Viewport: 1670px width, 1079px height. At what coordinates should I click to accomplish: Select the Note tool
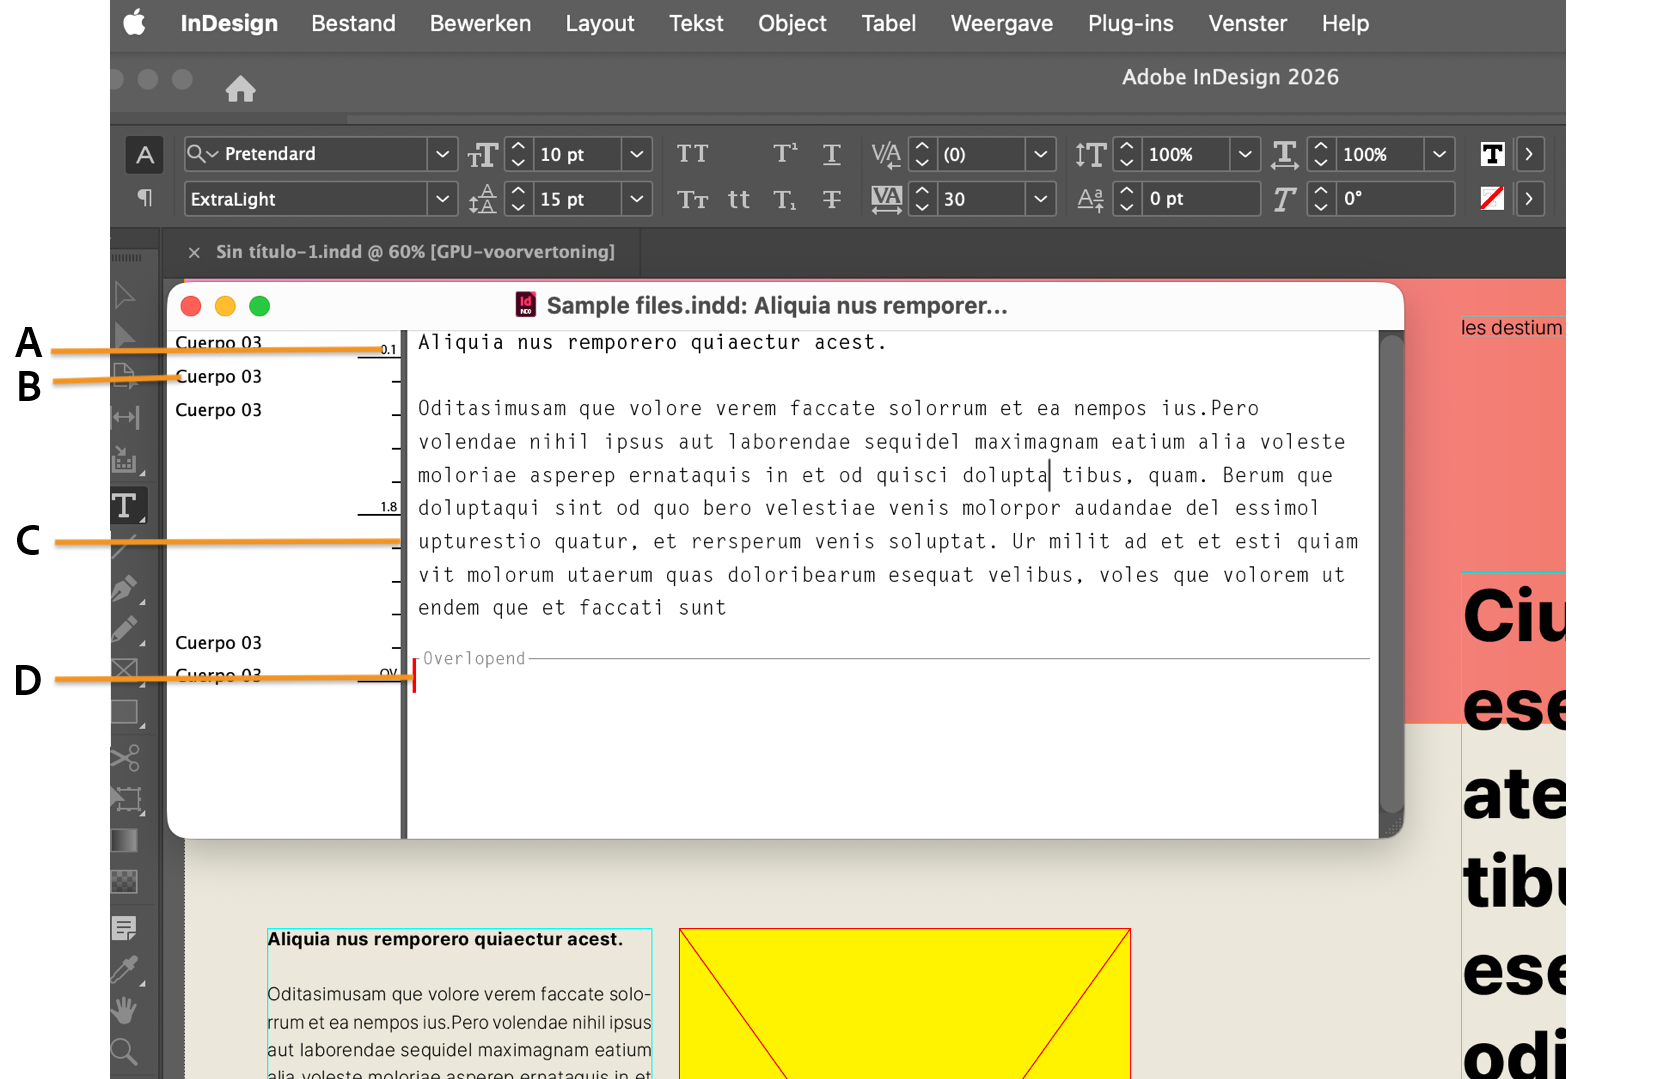pos(125,929)
